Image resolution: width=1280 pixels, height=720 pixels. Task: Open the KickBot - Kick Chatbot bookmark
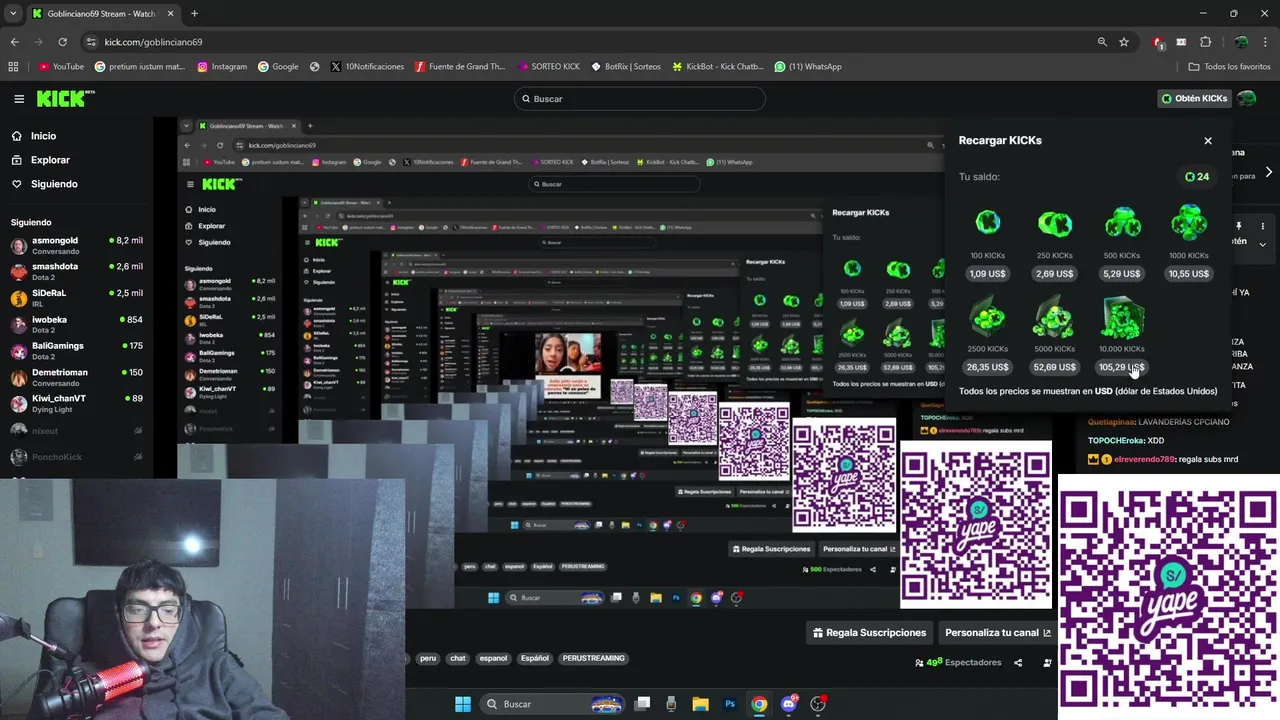click(x=718, y=67)
